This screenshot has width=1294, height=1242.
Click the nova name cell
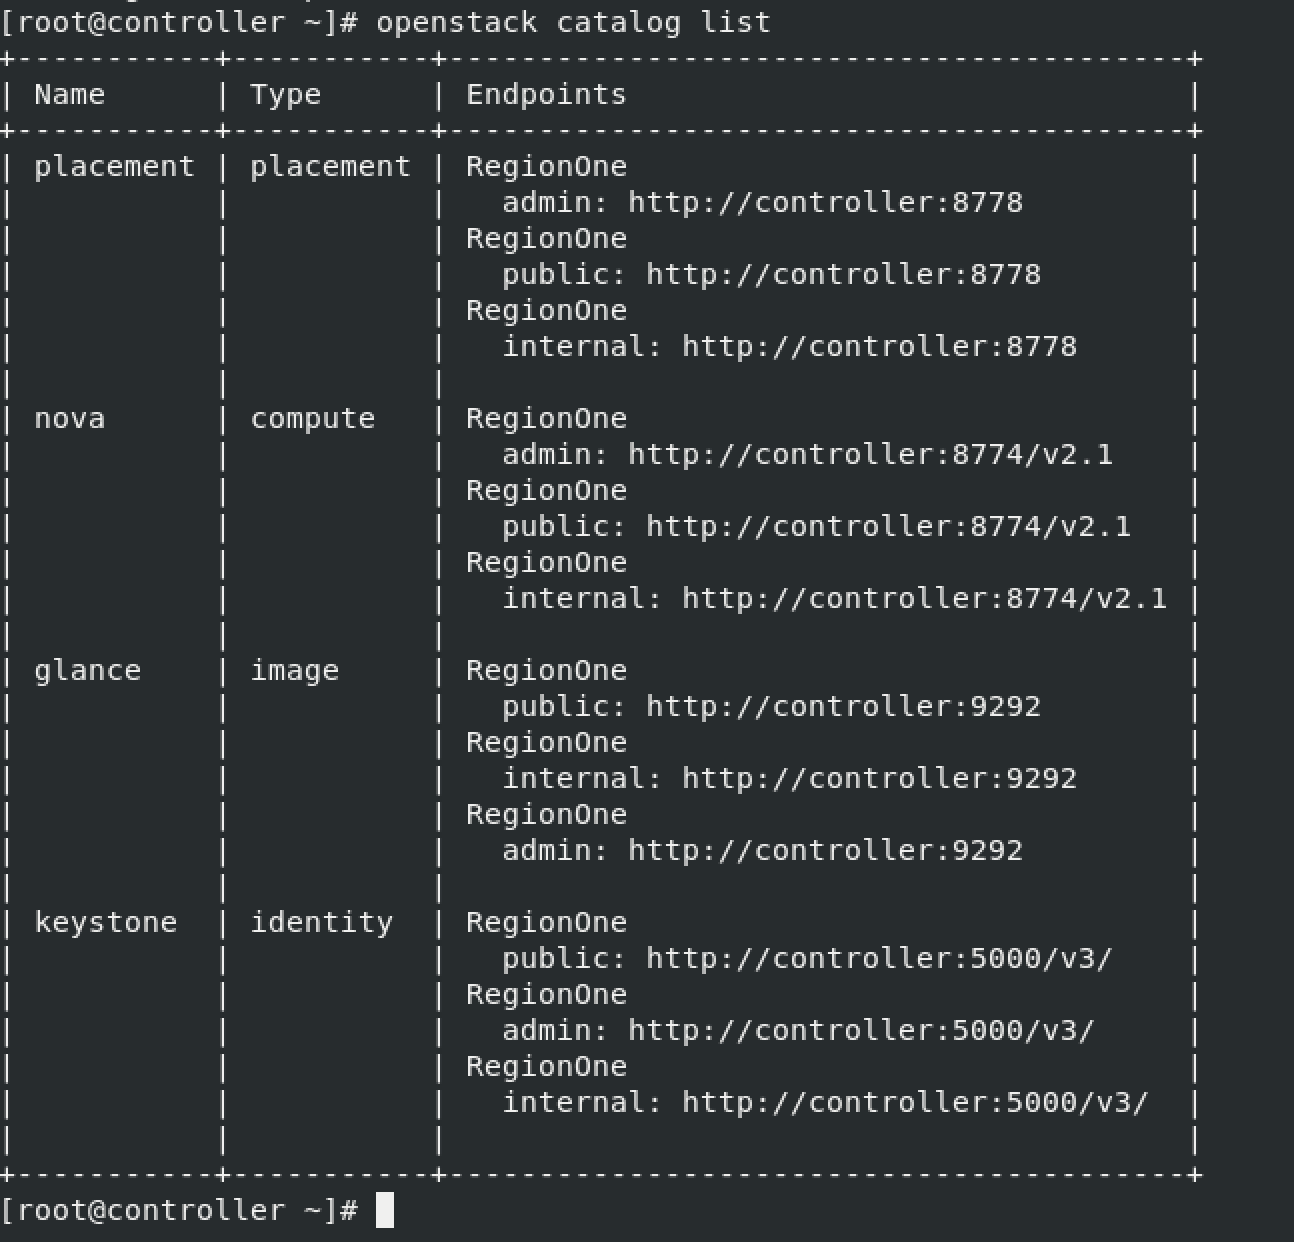[x=69, y=419]
